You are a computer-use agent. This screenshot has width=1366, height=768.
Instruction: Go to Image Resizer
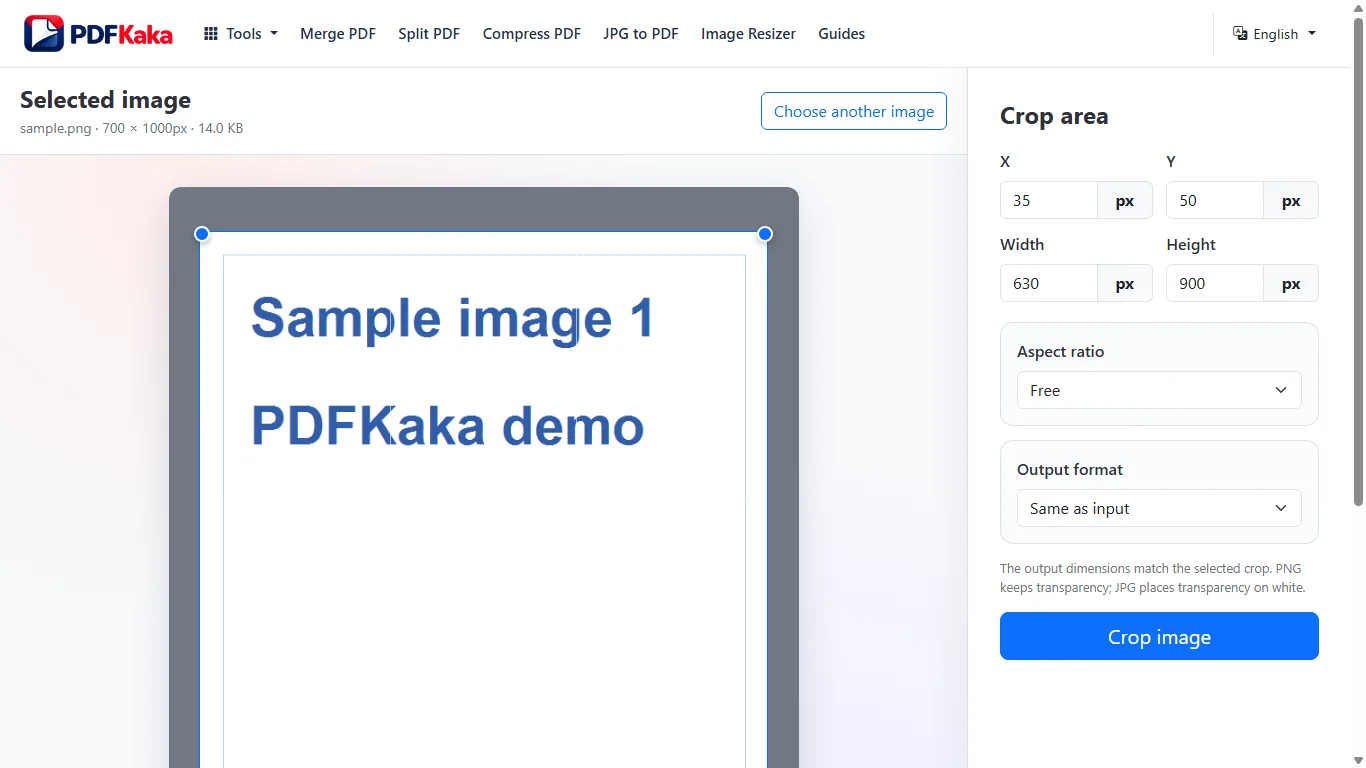pos(748,34)
